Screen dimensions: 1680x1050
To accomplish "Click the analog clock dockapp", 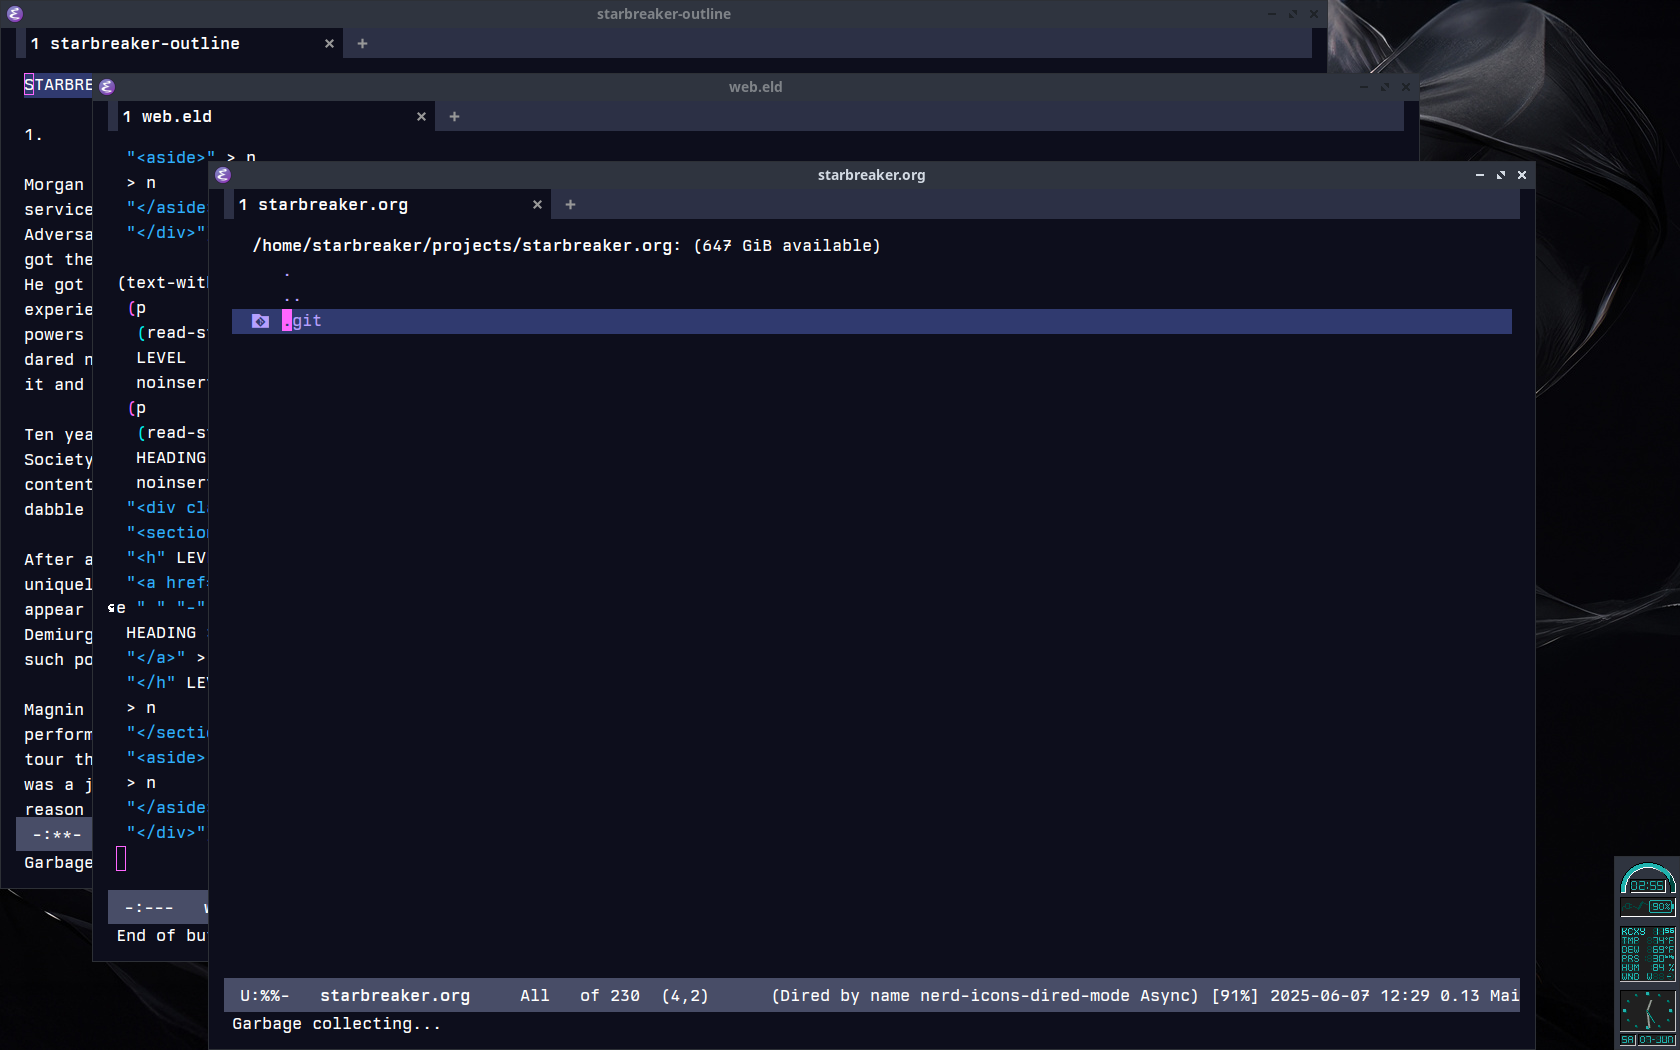I will (1647, 1011).
